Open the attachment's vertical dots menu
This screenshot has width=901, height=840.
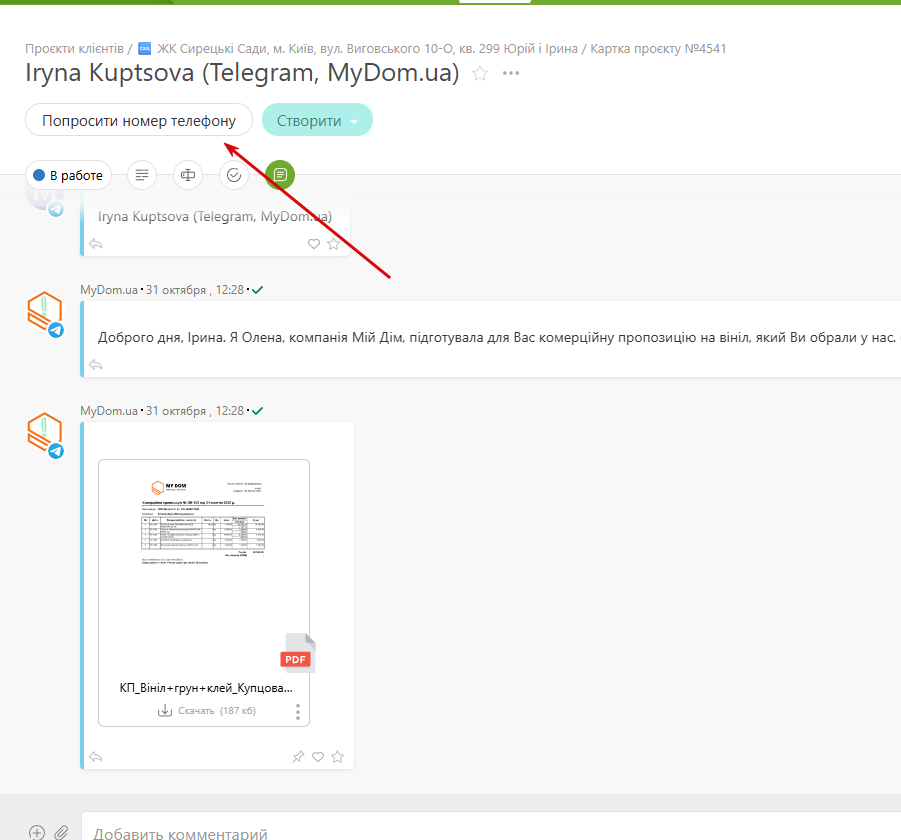(298, 712)
